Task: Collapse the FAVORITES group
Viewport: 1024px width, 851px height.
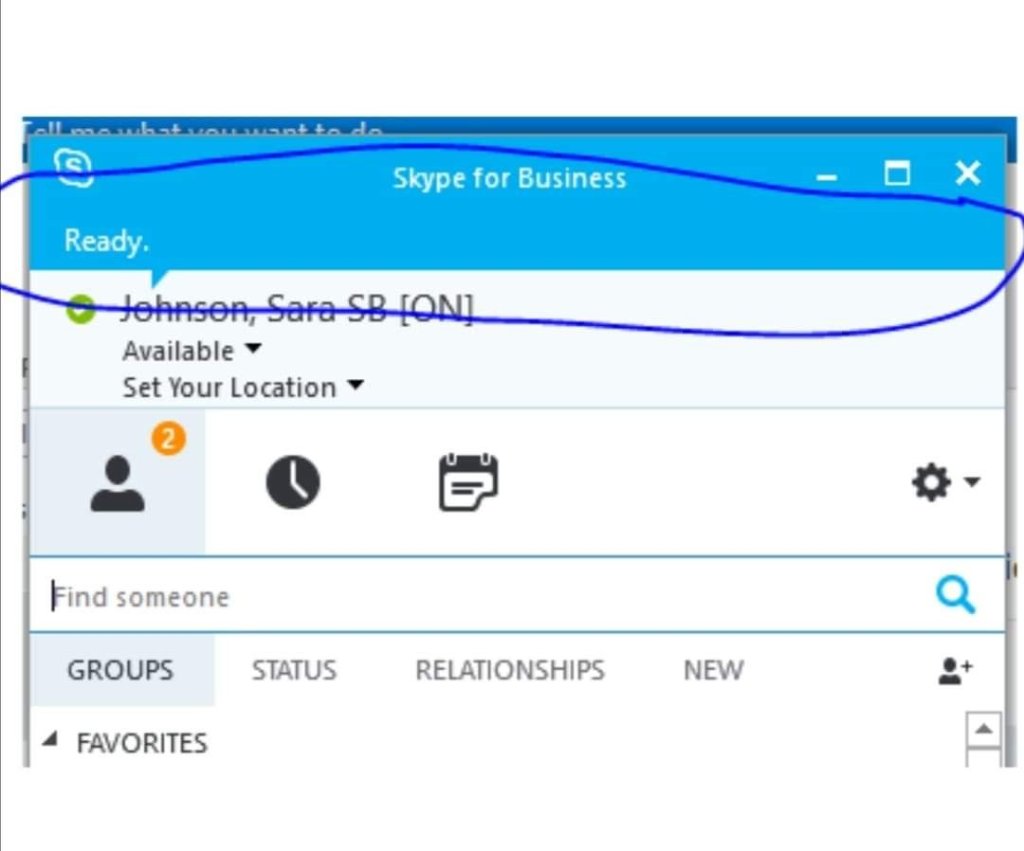Action: tap(48, 742)
